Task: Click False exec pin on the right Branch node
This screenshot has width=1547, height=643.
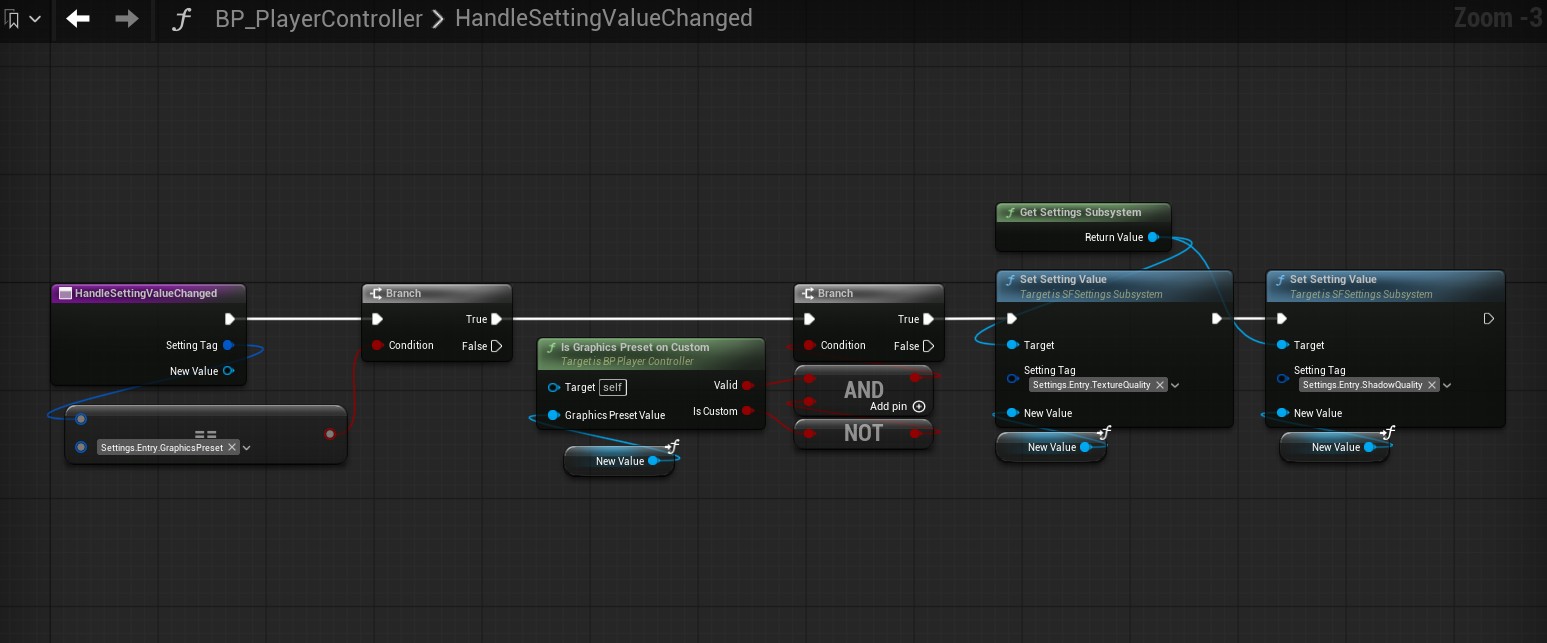Action: pyautogui.click(x=928, y=346)
